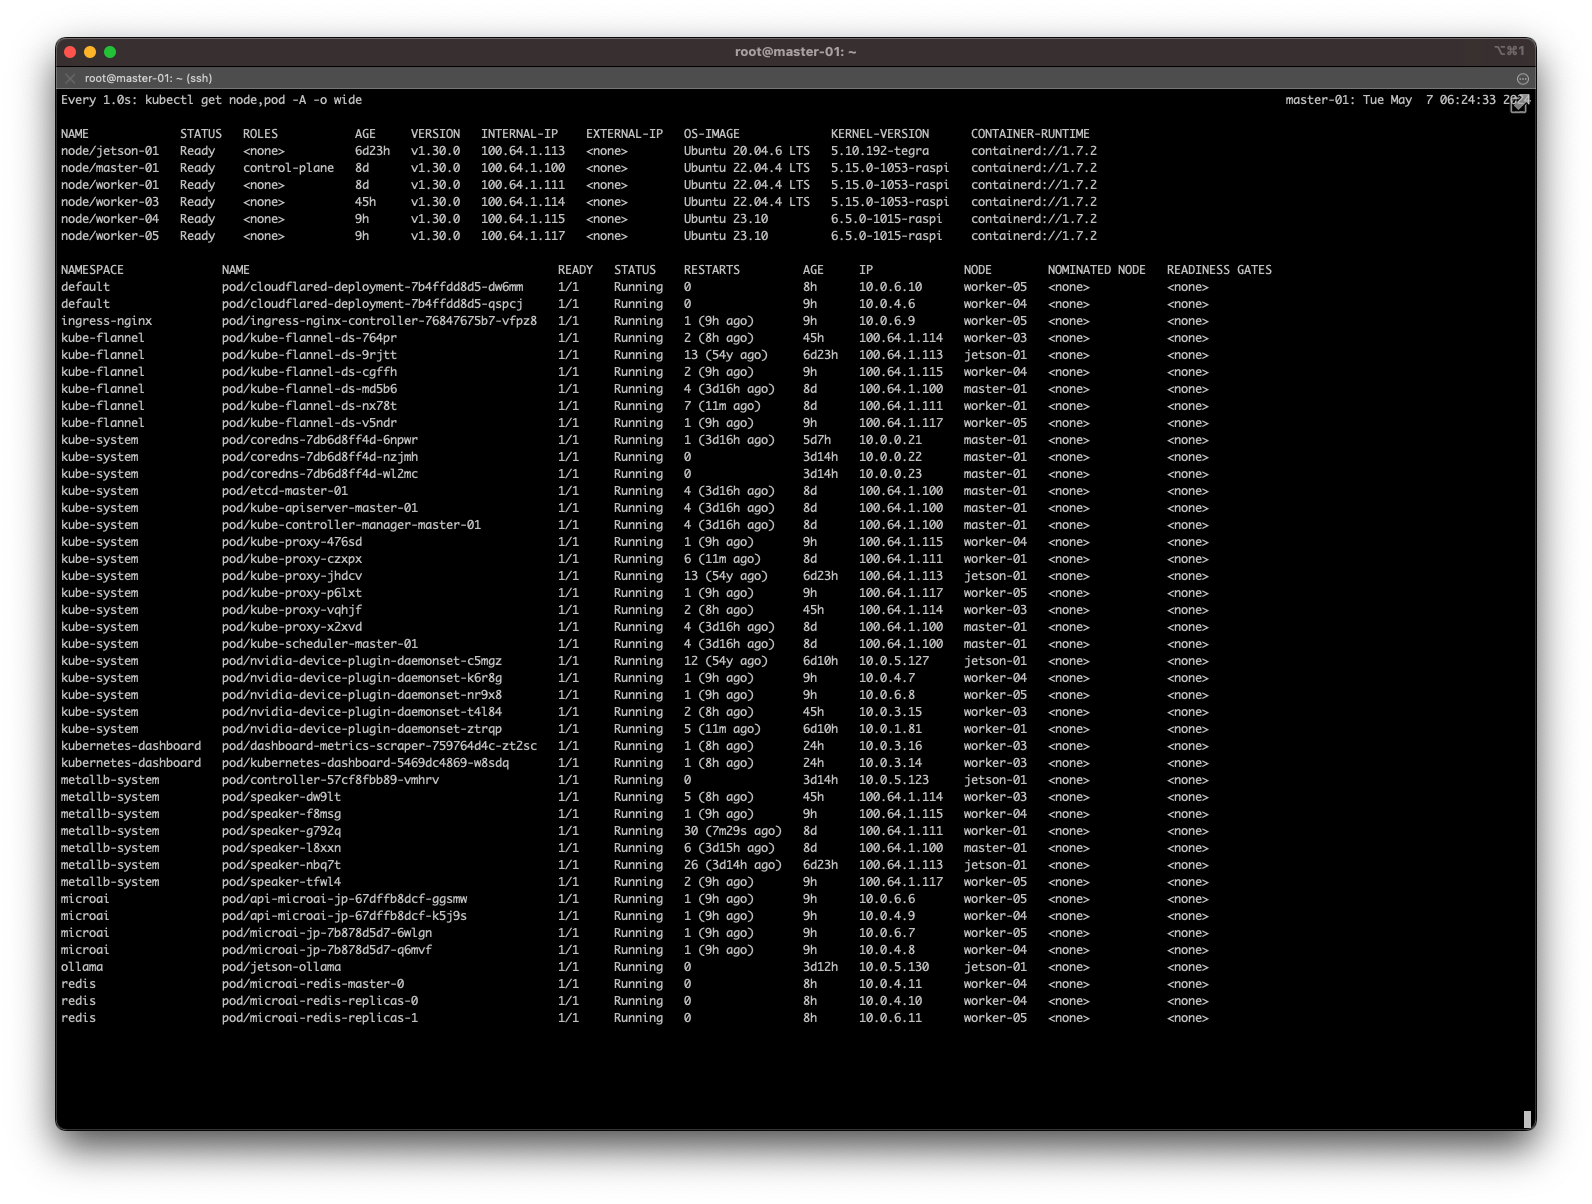The image size is (1592, 1204).
Task: Click the '26 (3d14h ago)' restarts value
Action: [733, 865]
